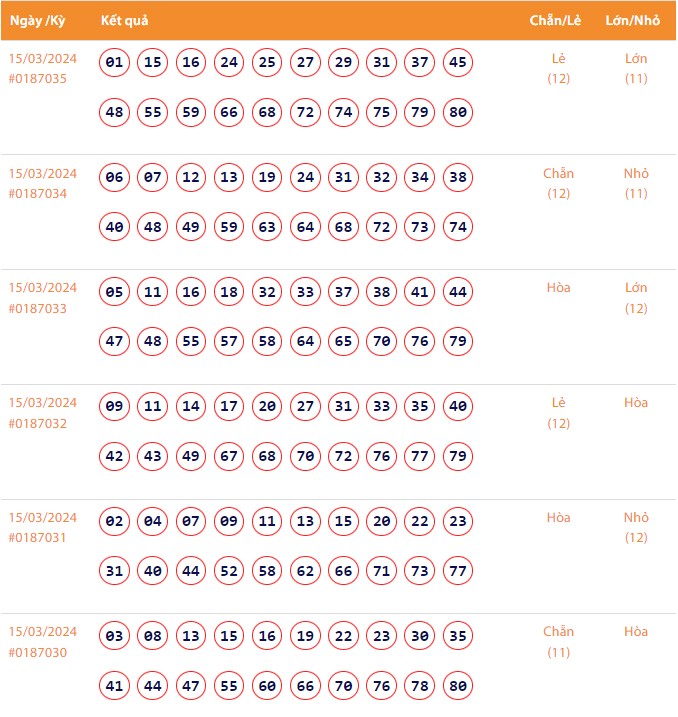678x717 pixels.
Task: Click "Chẵn (12)" result for draw #0187034
Action: coord(558,183)
